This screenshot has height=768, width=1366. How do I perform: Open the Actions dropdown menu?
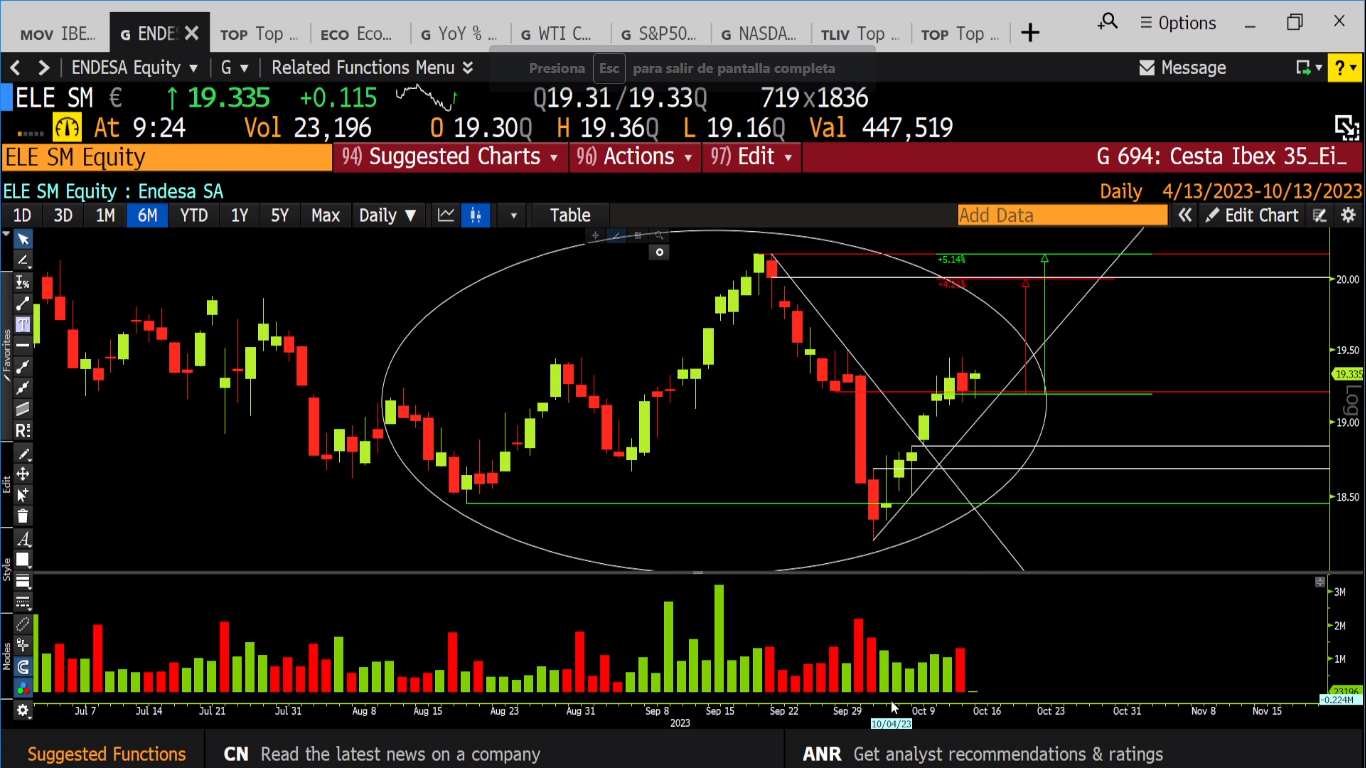click(635, 157)
